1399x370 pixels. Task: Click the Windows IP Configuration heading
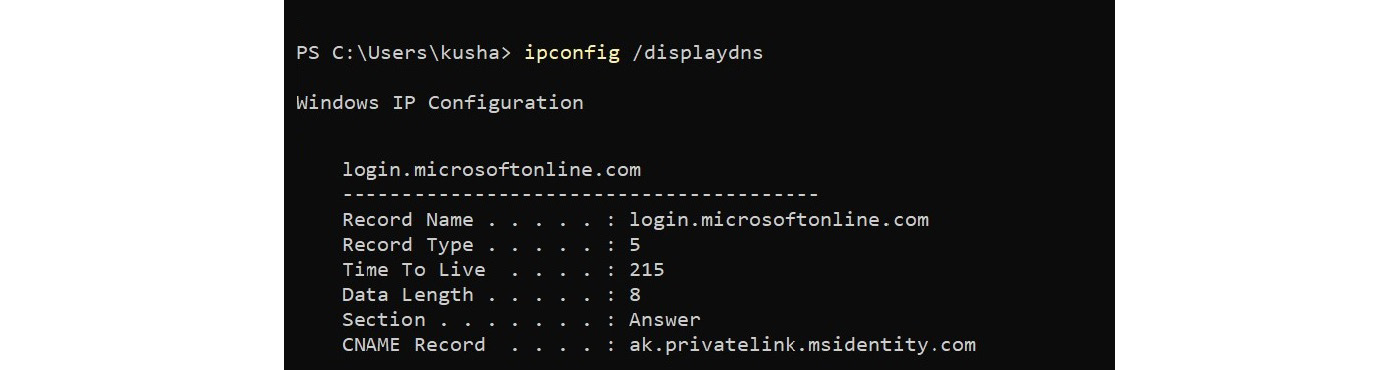pyautogui.click(x=440, y=103)
